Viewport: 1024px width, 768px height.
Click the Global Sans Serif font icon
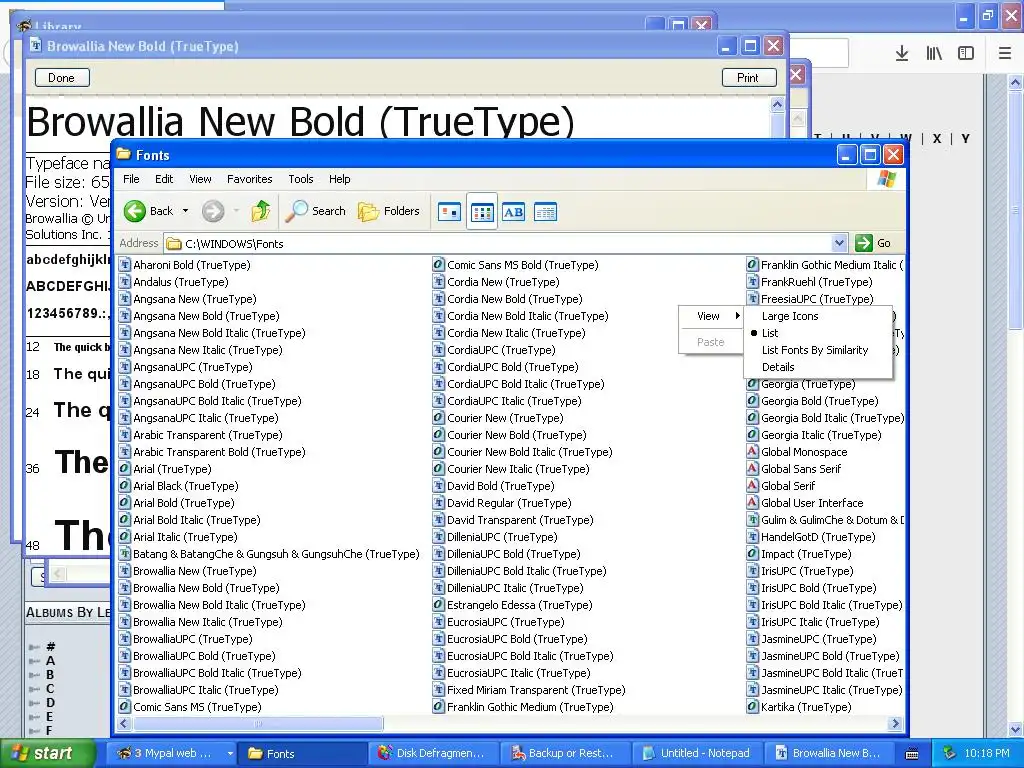pos(752,469)
